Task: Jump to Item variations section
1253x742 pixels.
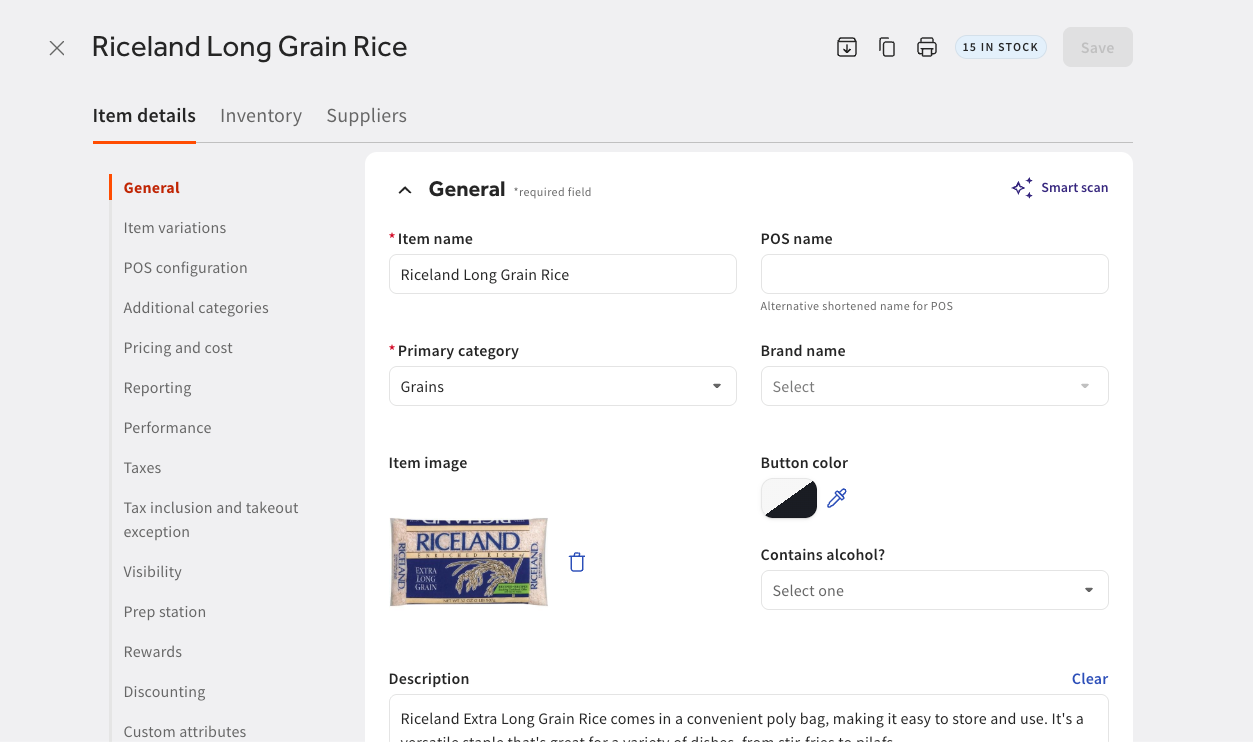Action: coord(175,228)
